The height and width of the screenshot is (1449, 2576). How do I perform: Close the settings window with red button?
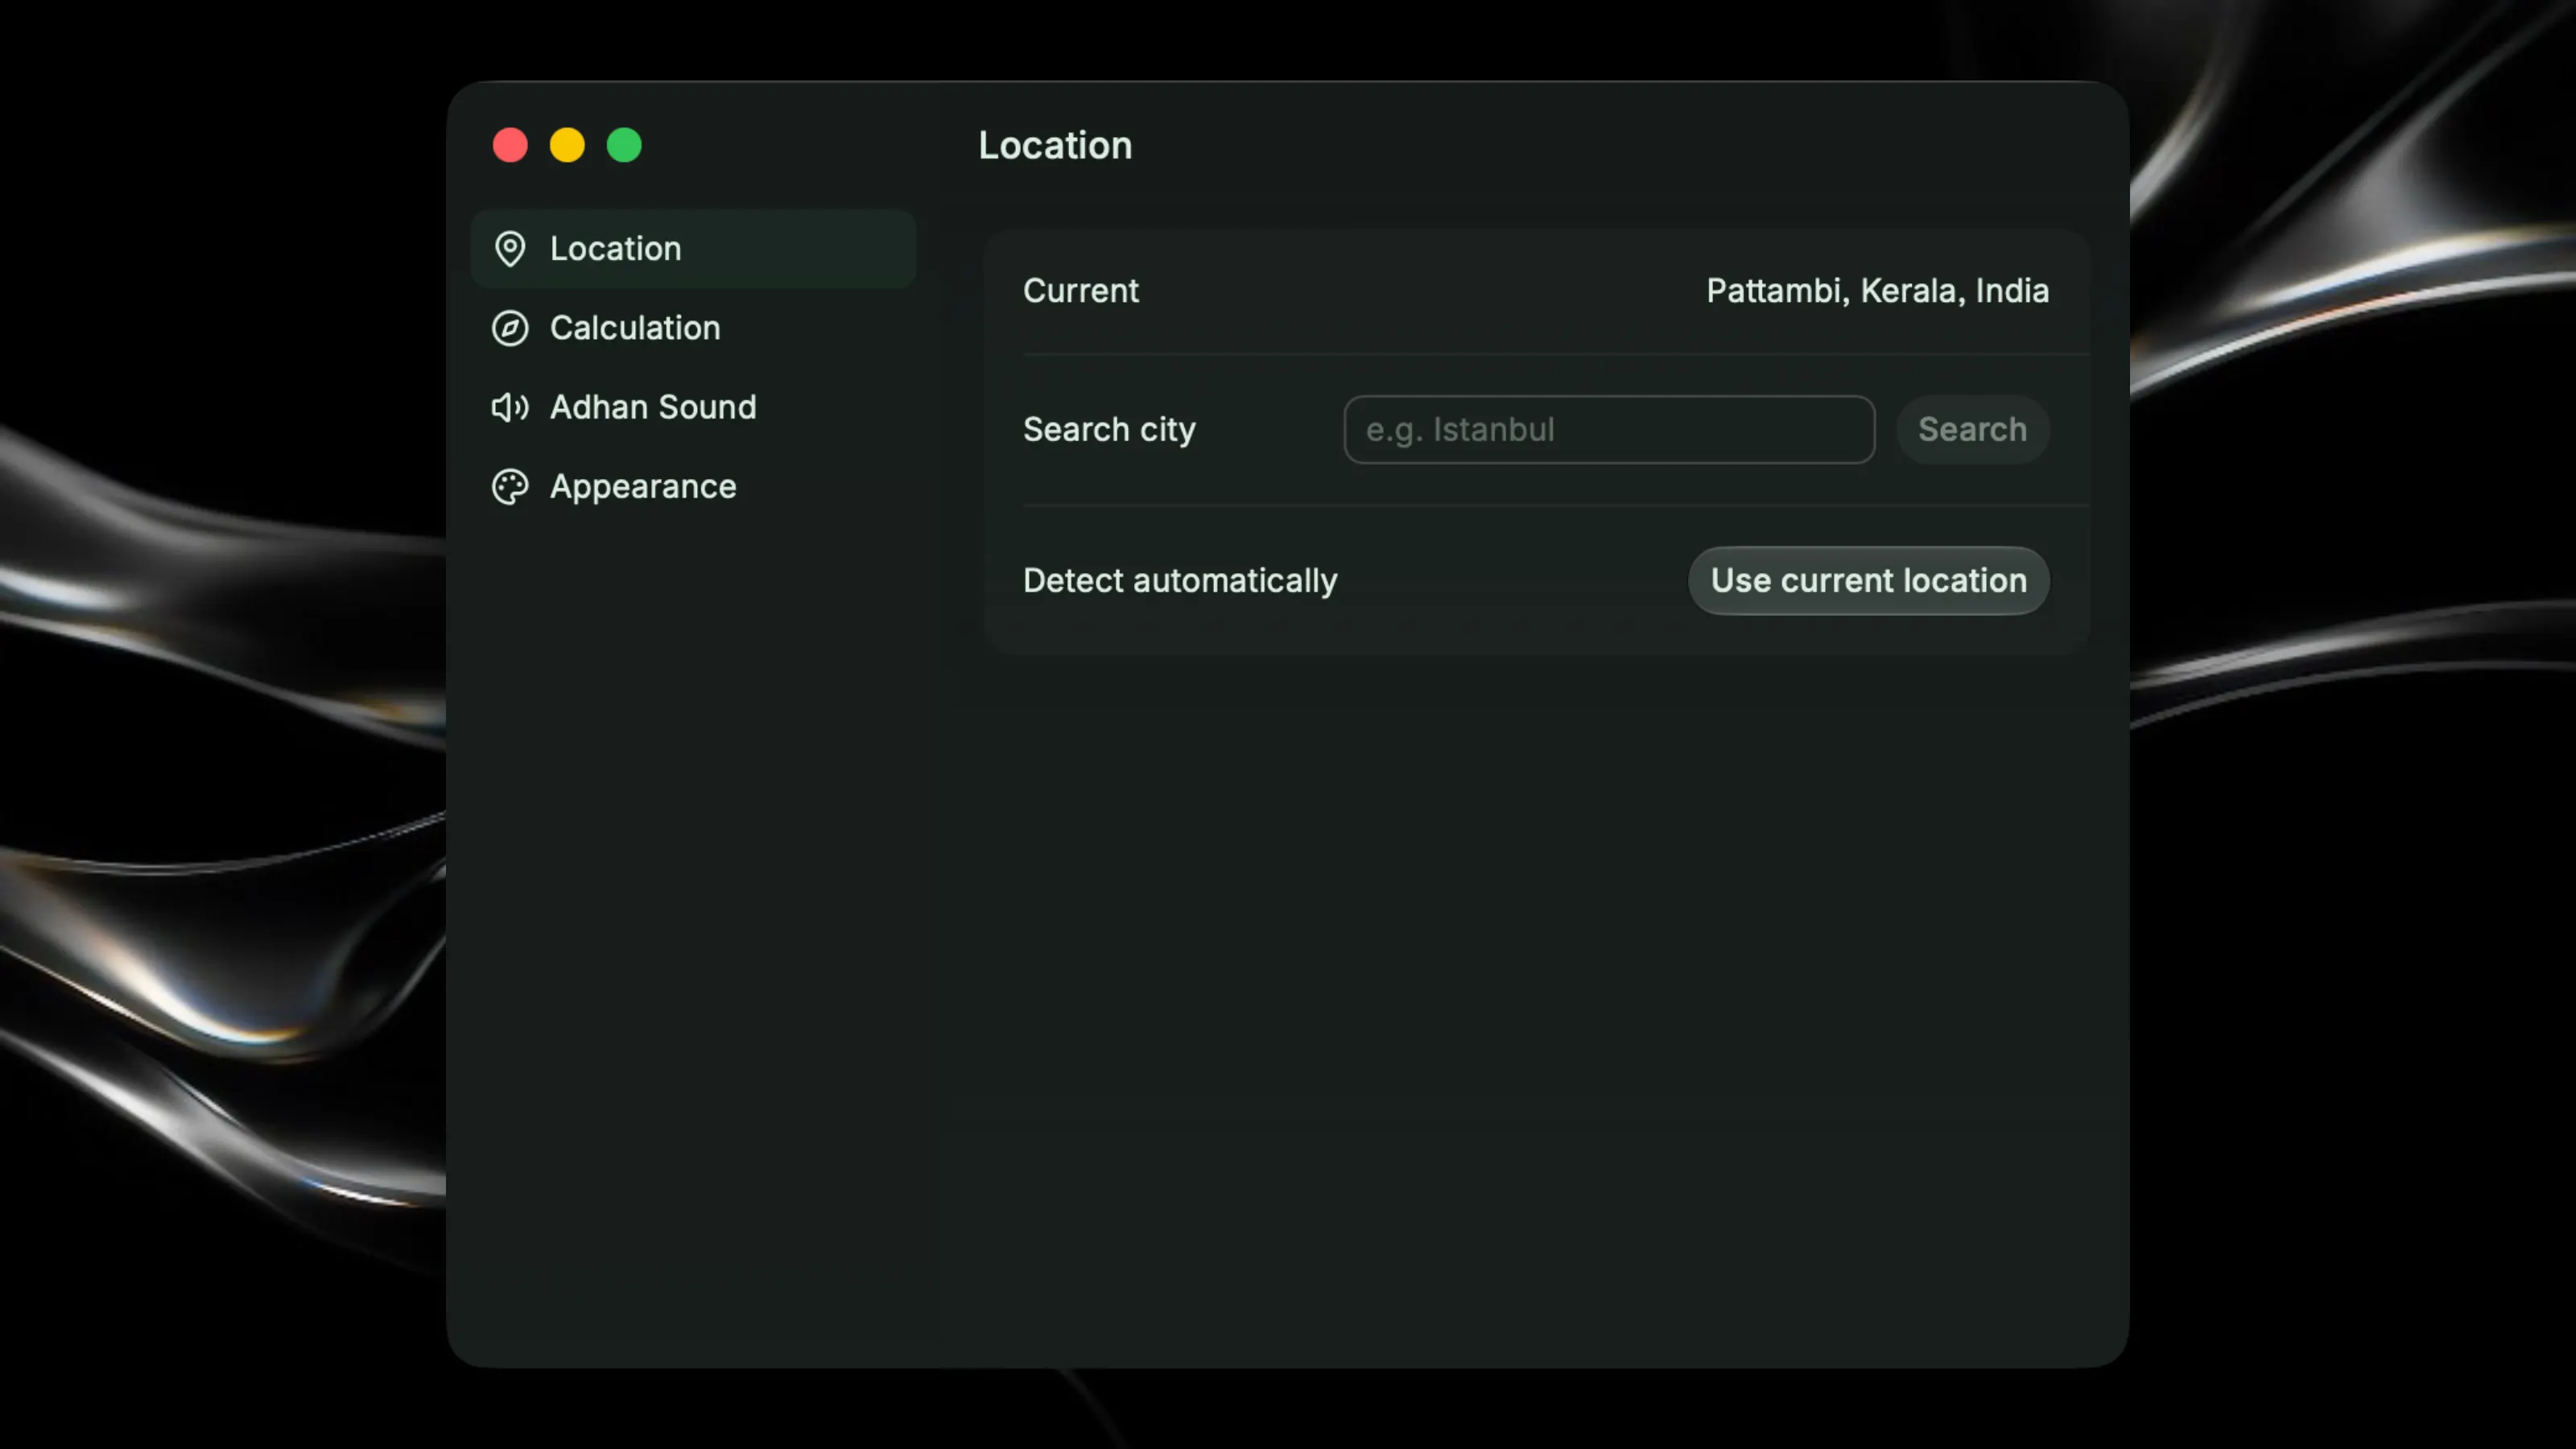[510, 146]
